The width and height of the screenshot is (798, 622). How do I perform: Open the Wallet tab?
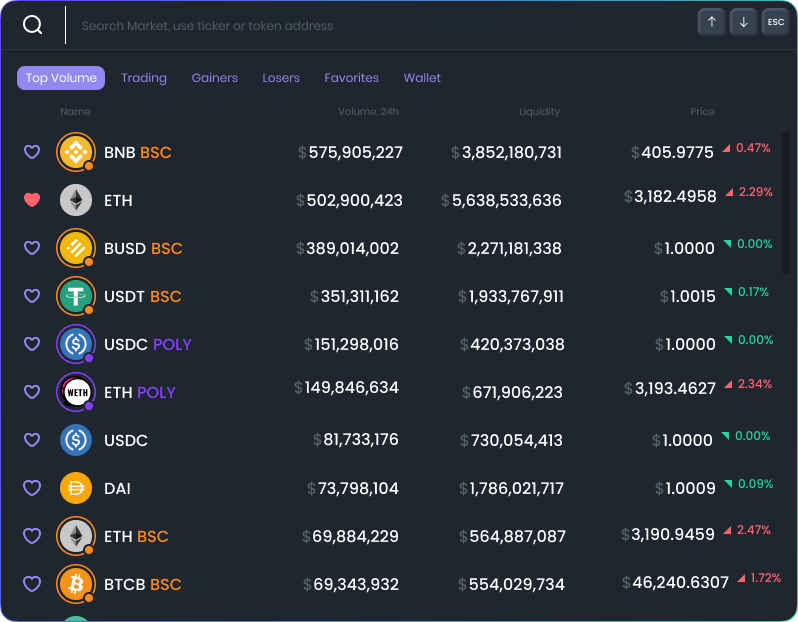(x=422, y=78)
